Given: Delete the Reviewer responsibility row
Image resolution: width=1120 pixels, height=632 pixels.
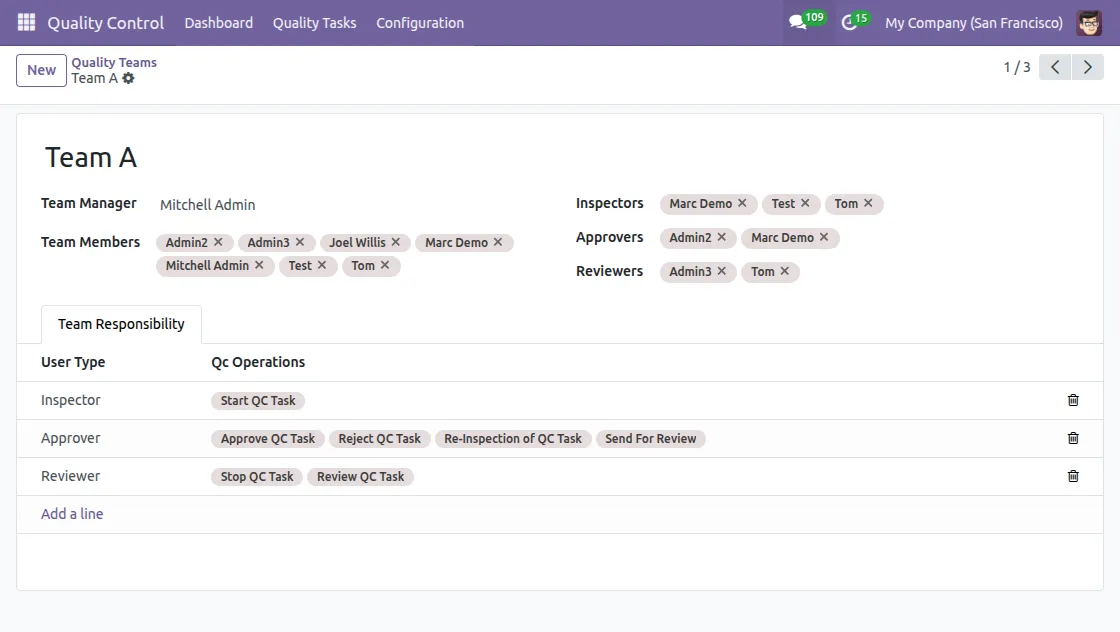Looking at the screenshot, I should coord(1073,476).
